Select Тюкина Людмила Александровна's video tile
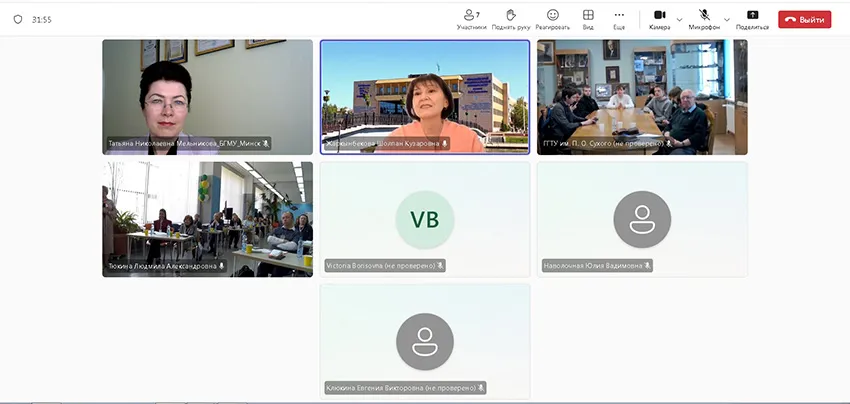This screenshot has width=850, height=404. 207,219
